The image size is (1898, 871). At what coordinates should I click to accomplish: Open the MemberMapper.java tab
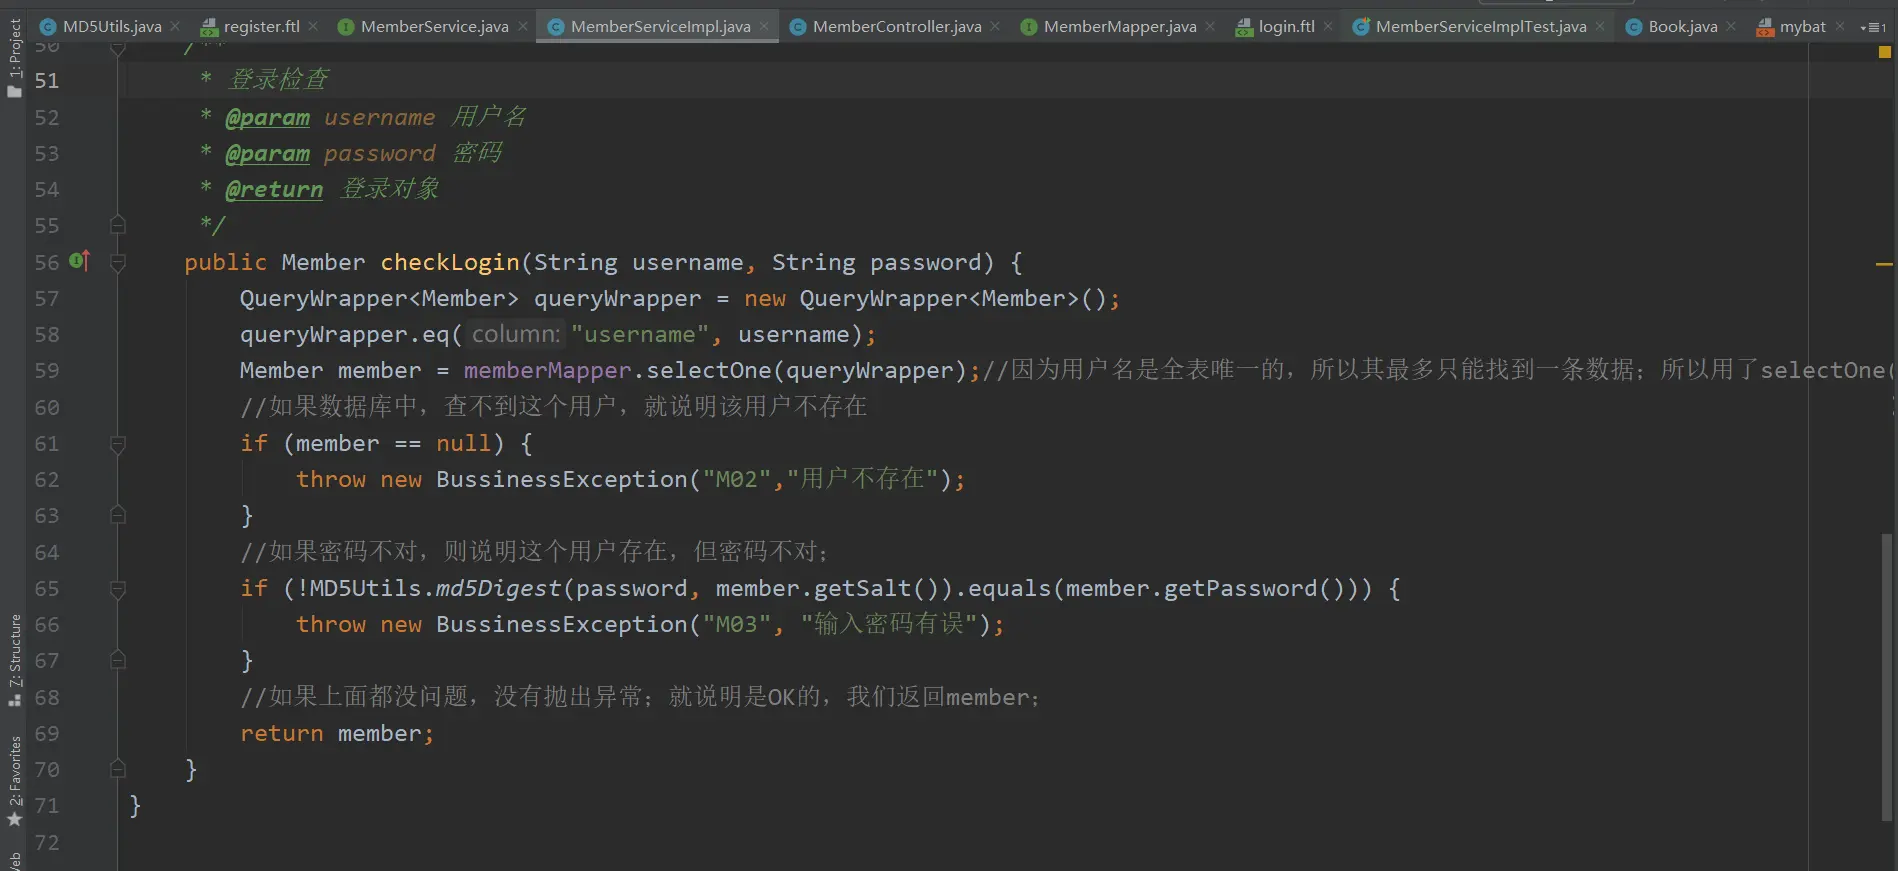click(x=1119, y=26)
